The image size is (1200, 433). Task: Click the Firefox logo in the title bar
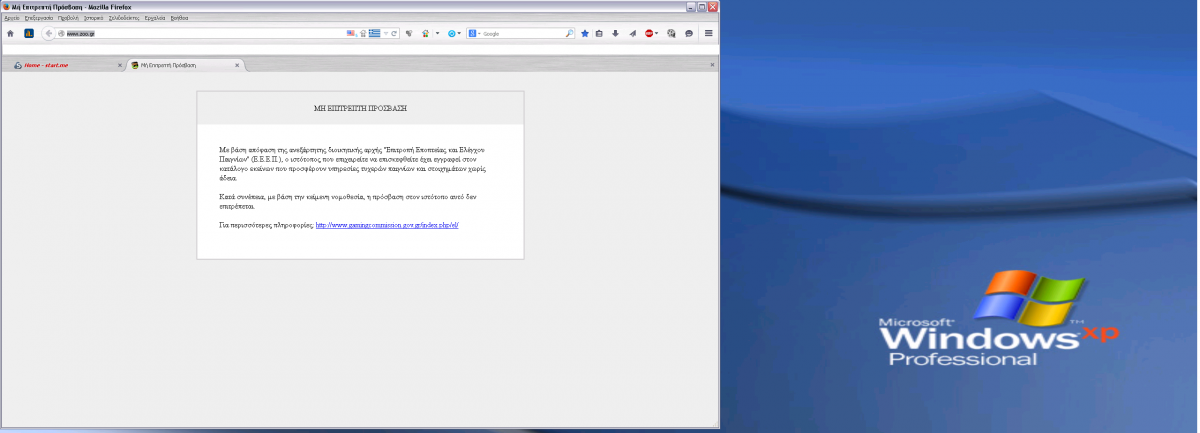tap(6, 6)
